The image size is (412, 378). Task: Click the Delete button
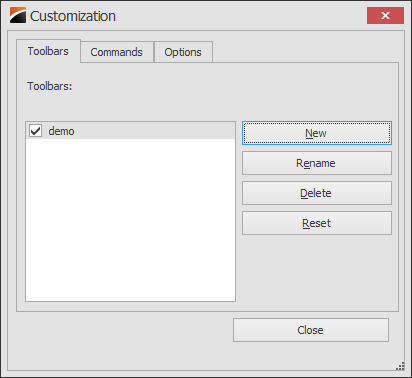point(317,193)
